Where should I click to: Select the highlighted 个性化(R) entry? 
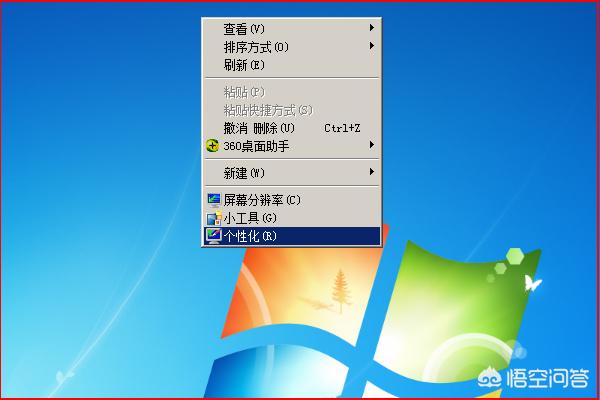(249, 236)
